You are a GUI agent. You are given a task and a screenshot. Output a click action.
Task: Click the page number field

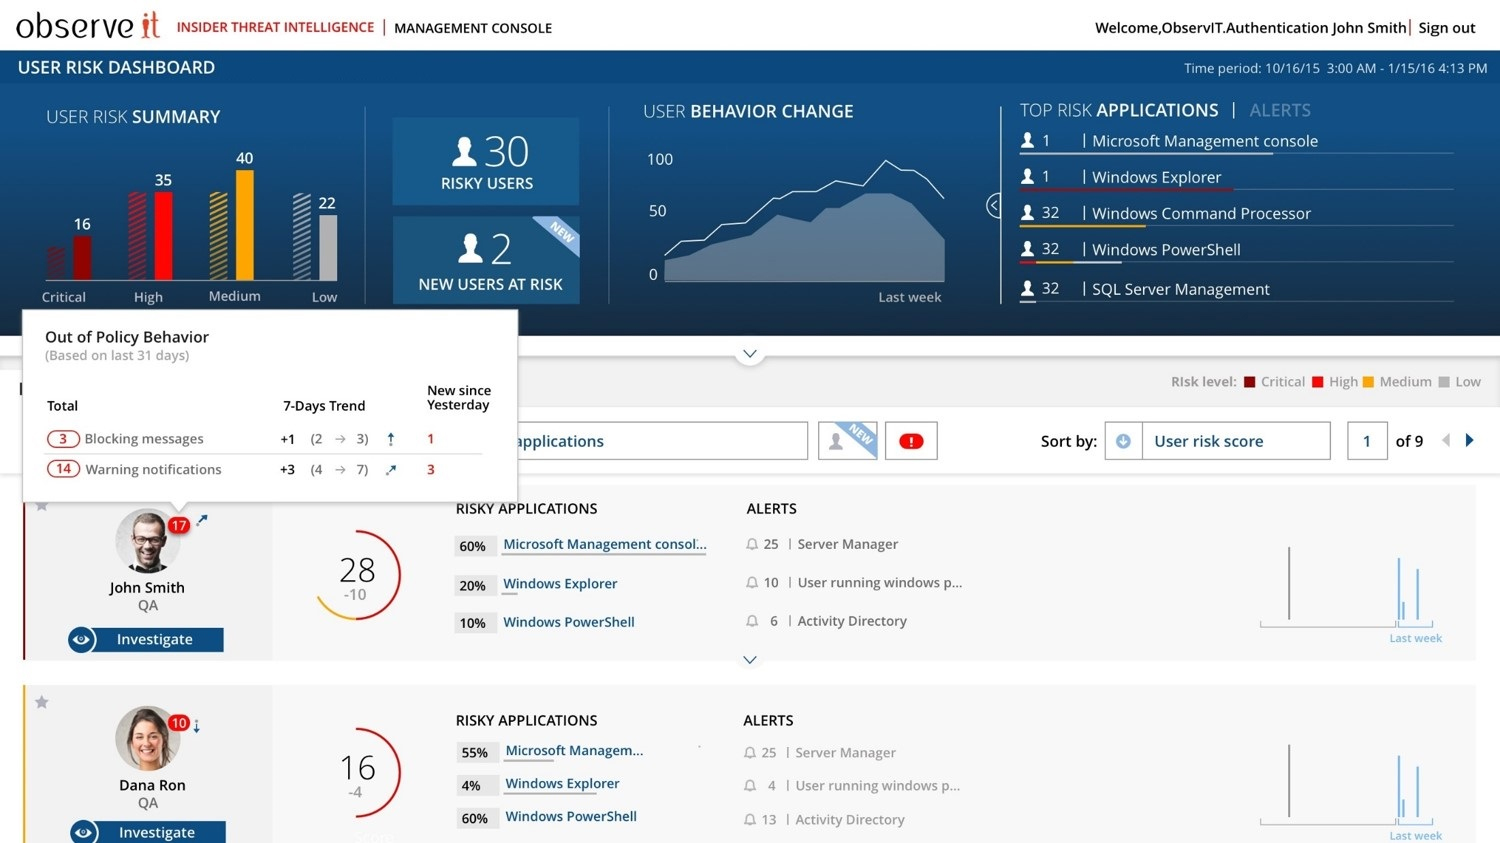tap(1367, 441)
